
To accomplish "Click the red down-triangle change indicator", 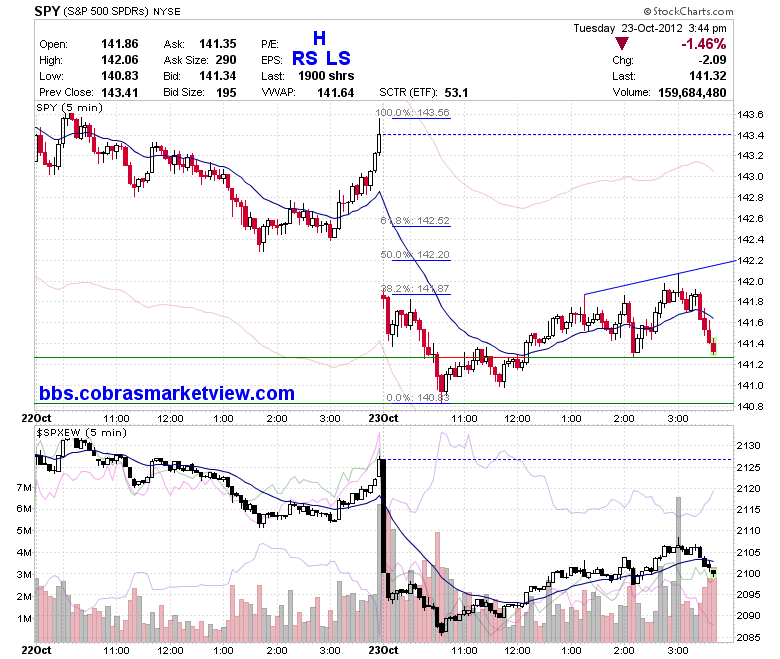I will click(622, 43).
